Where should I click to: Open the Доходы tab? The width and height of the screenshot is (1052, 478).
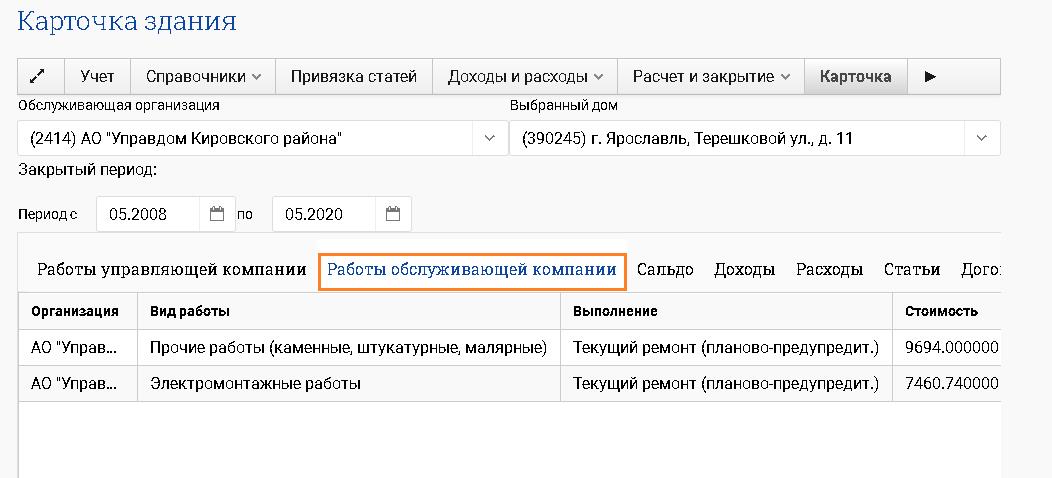[744, 270]
